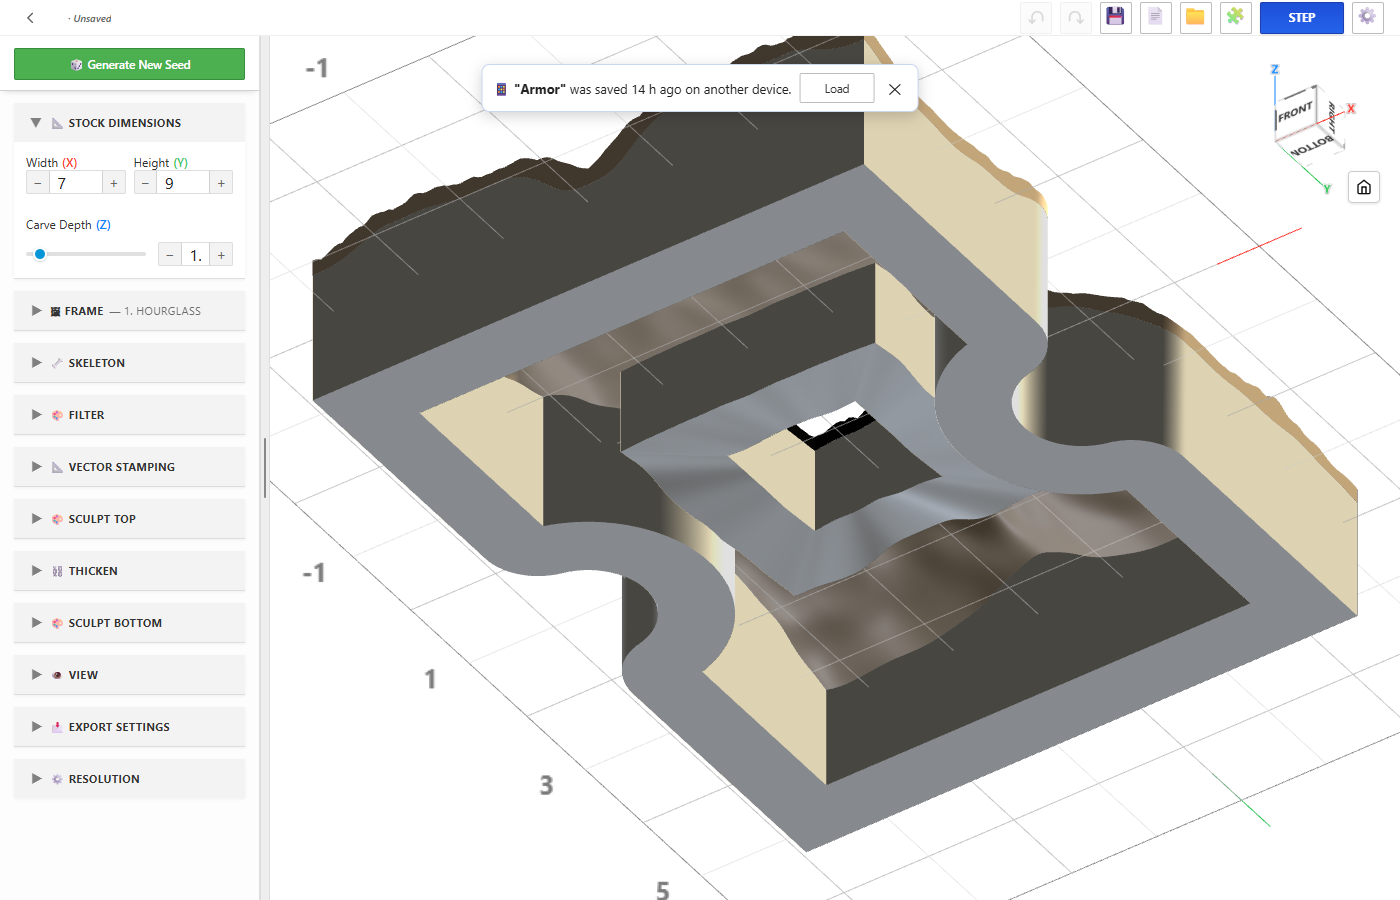Screen dimensions: 1400x900
Task: Click the BOTTOM face of view cube
Action: tap(1311, 146)
